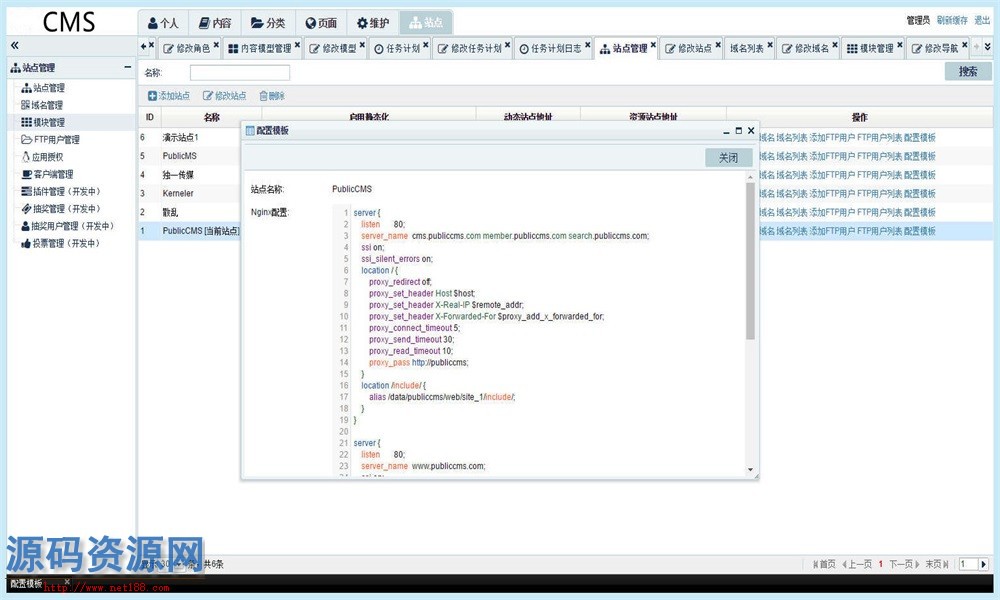This screenshot has height=600, width=1000.
Task: Collapse the 站点管理 sidebar section
Action: 128,67
